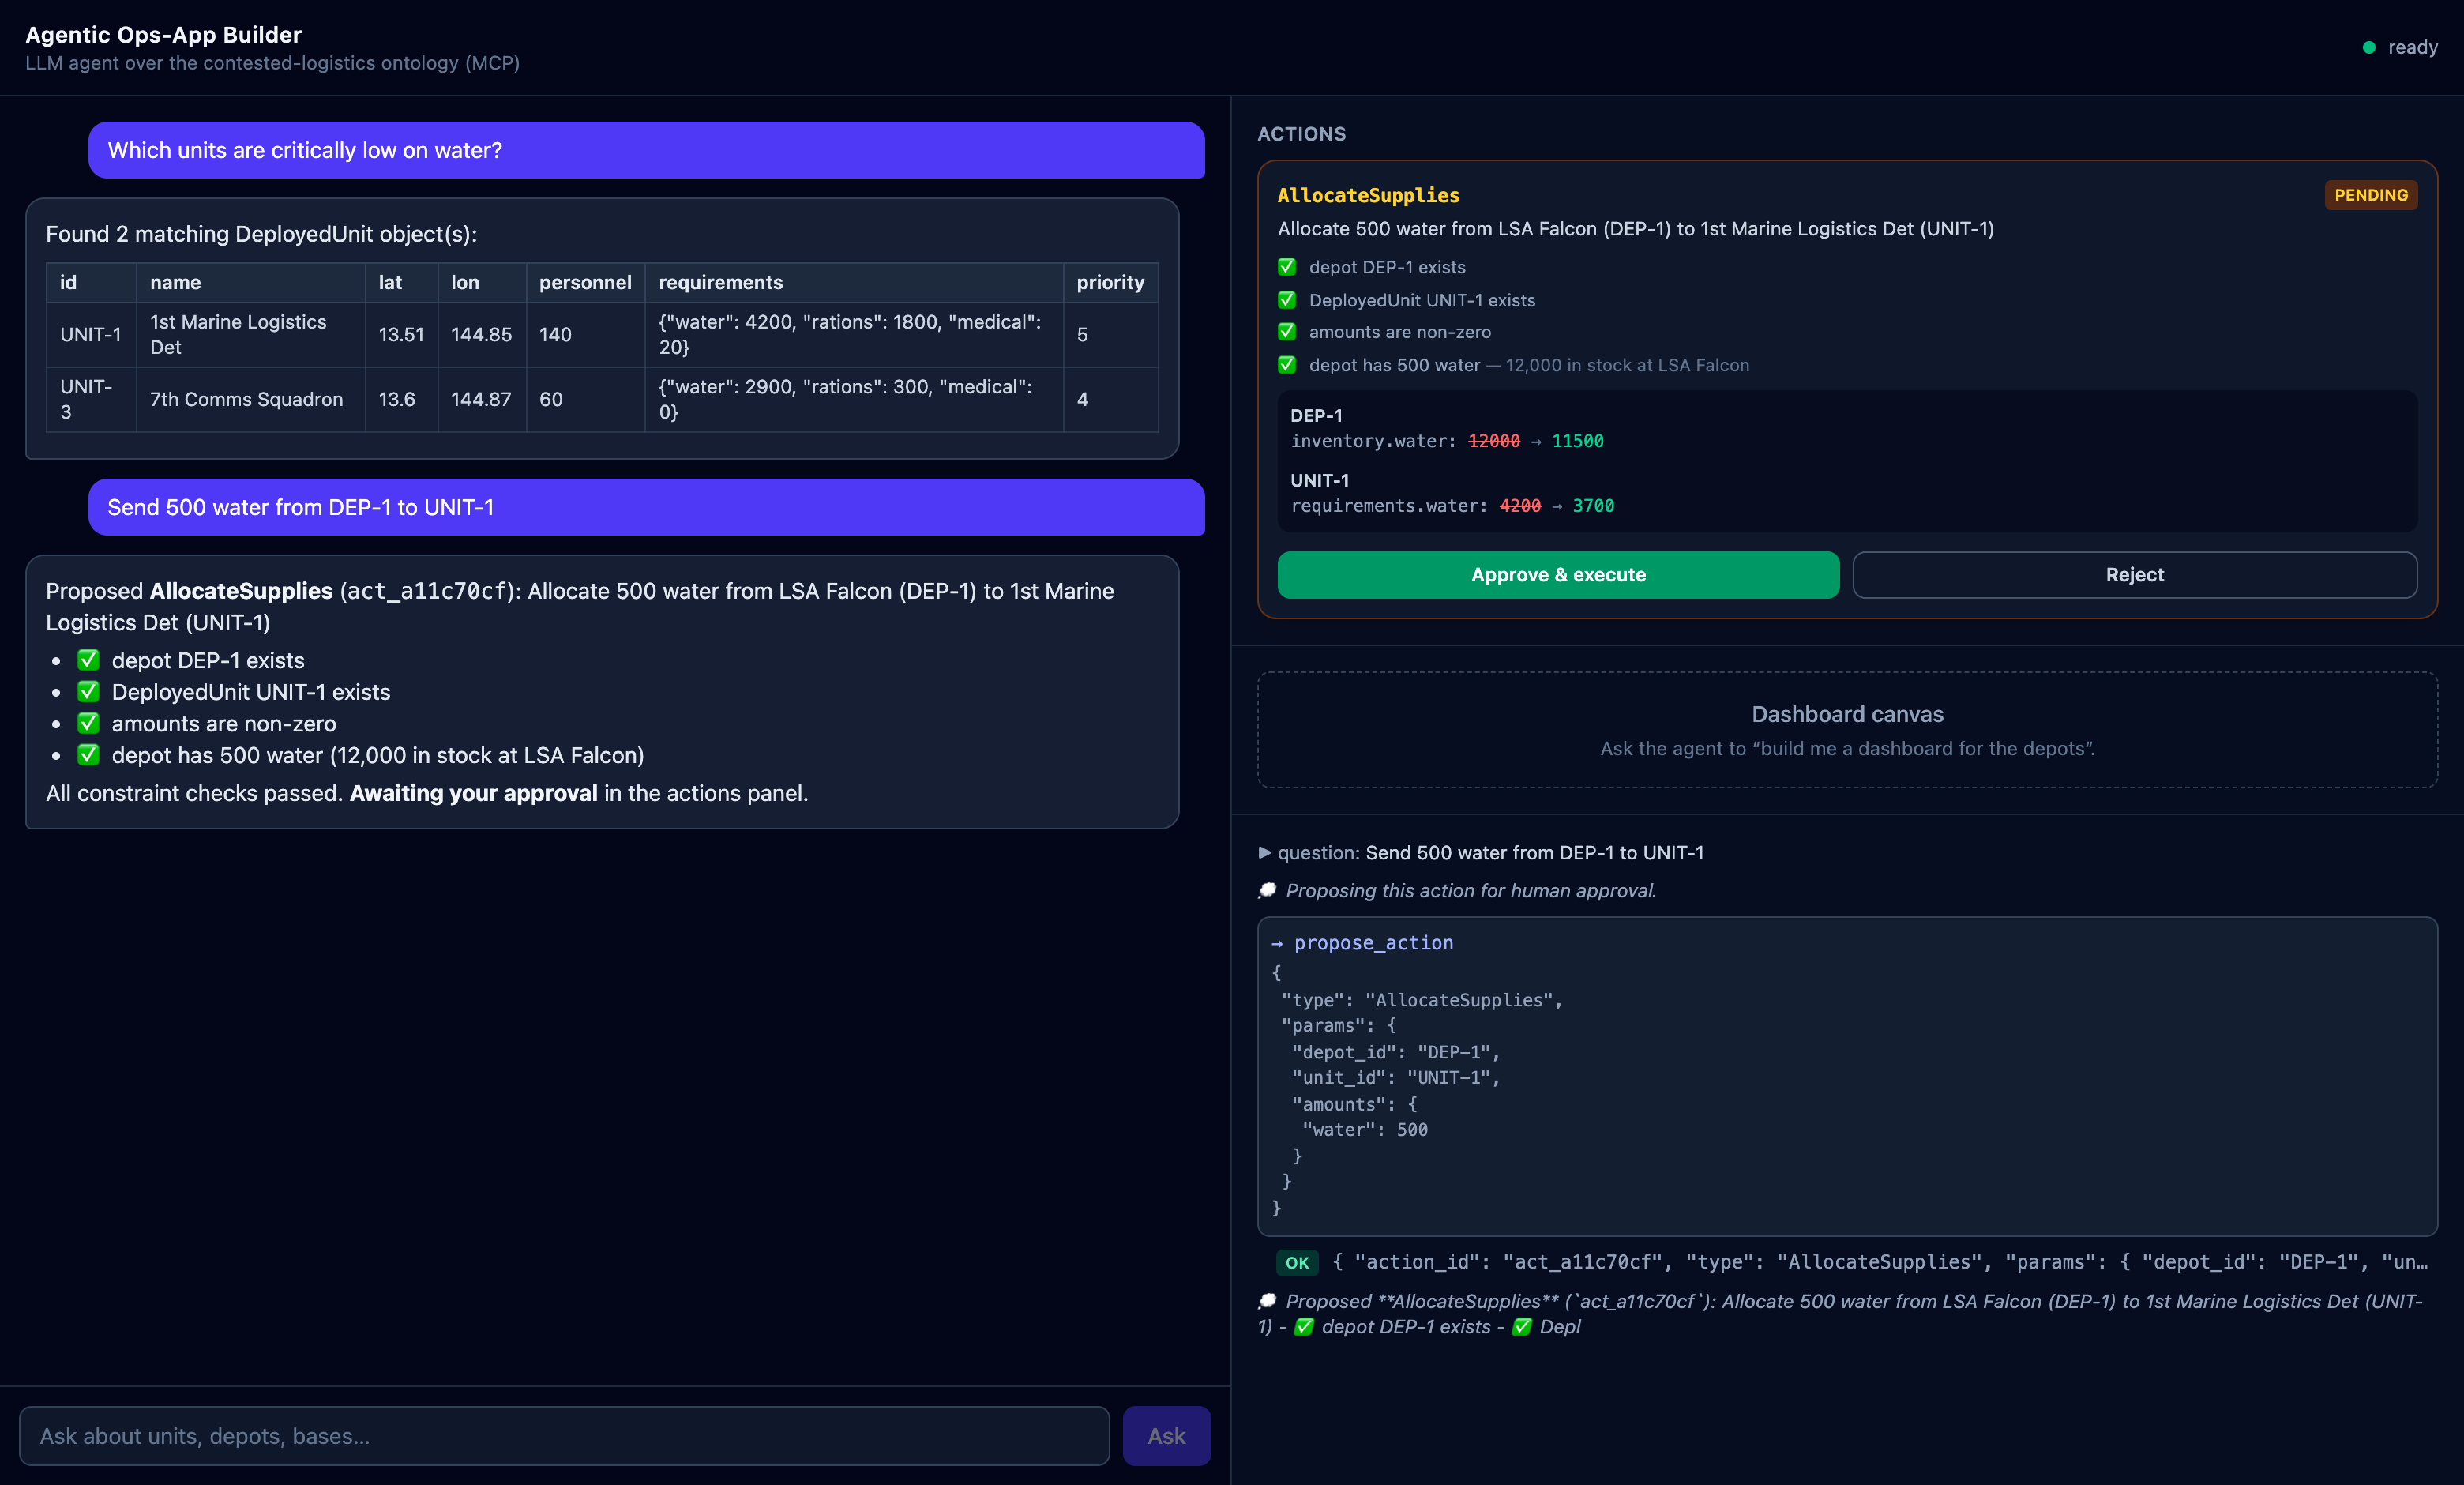
Task: Click check icon in trace before 'depot DEP-1 exists'
Action: [x=1304, y=1327]
